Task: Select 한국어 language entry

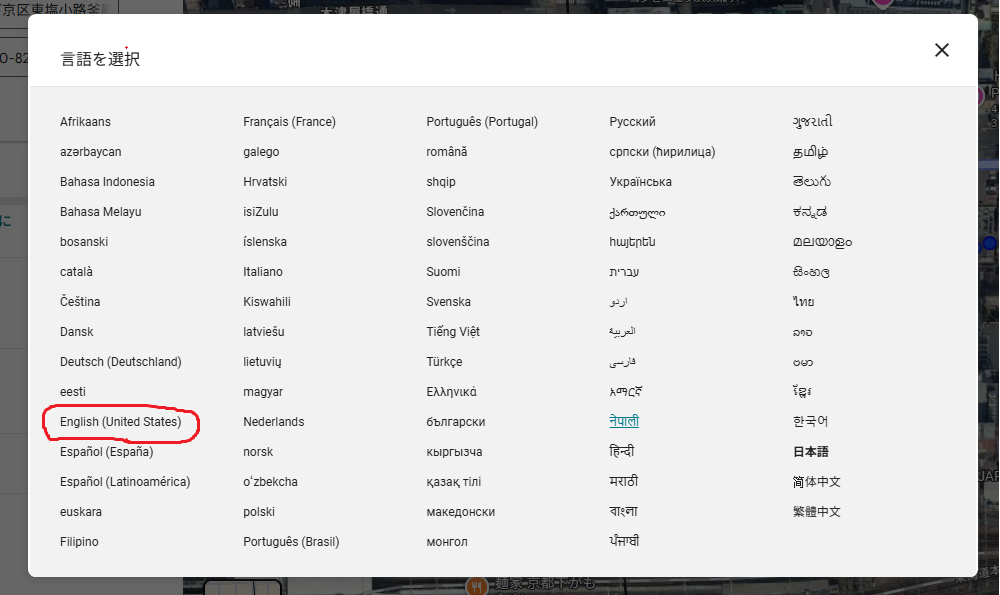Action: point(810,421)
